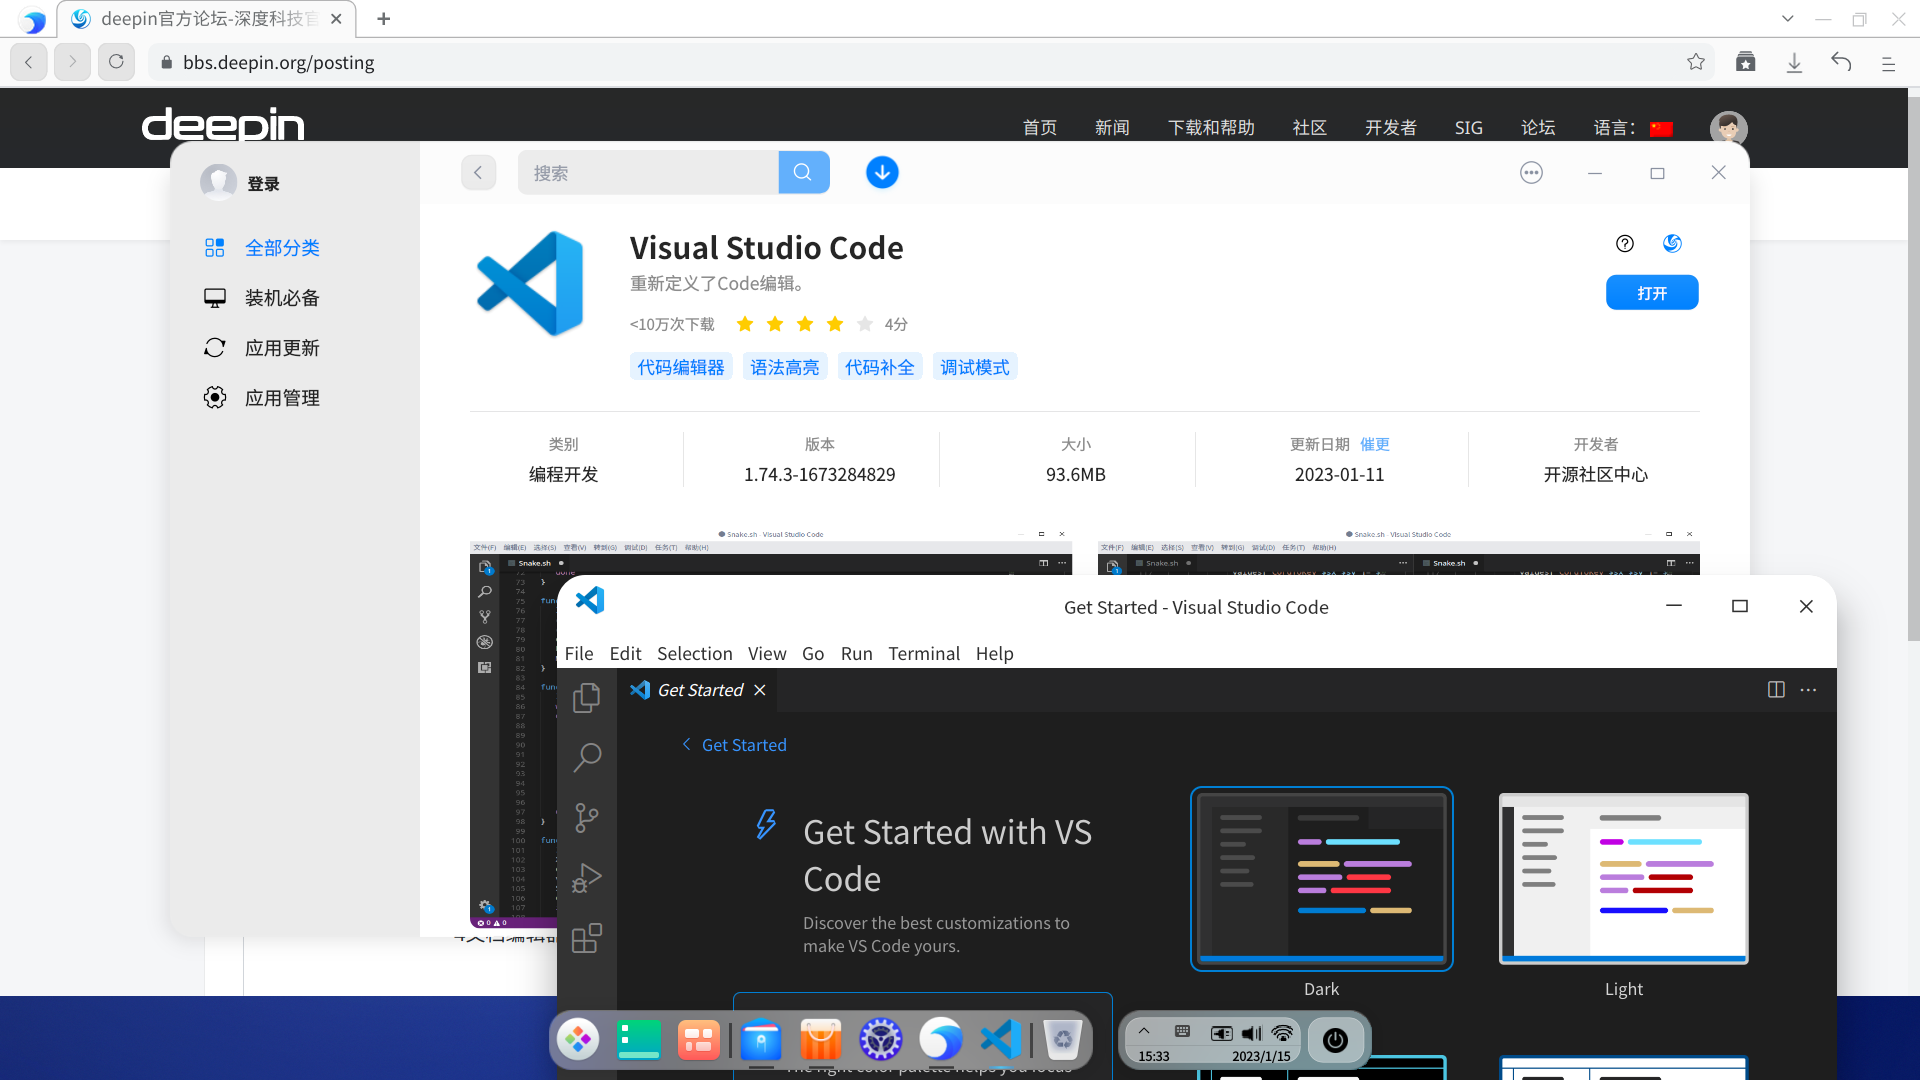This screenshot has width=1920, height=1080.
Task: Open the VS Code Search panel icon
Action: [x=587, y=757]
